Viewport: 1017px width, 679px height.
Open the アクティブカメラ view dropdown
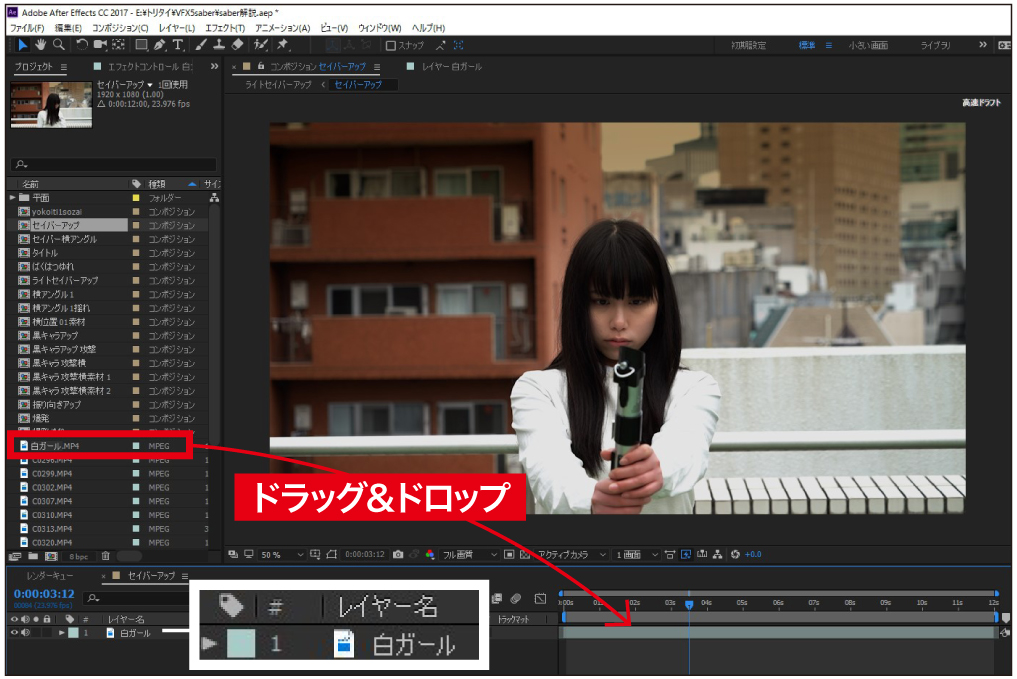[x=571, y=554]
